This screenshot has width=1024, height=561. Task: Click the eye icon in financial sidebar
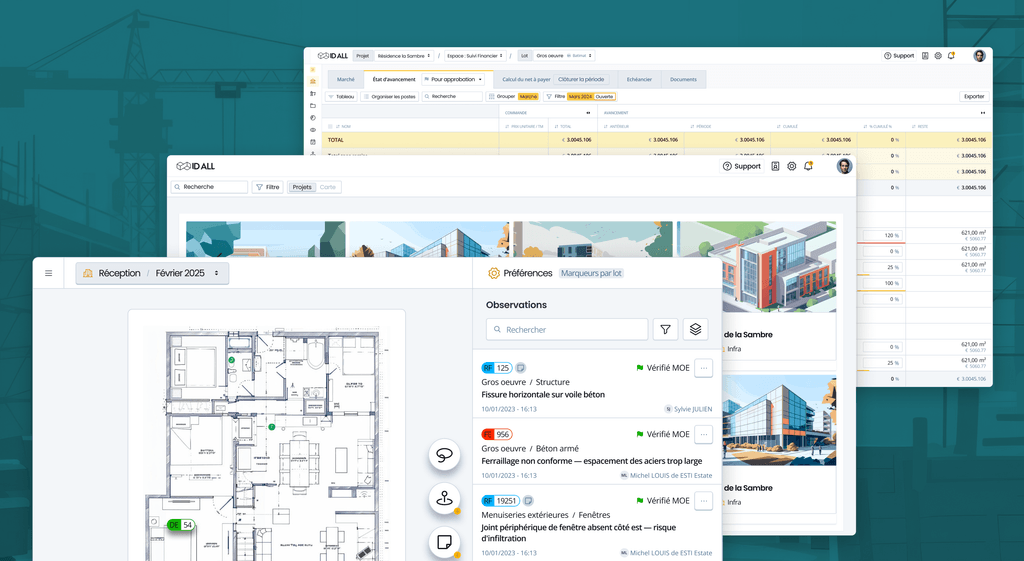coord(313,130)
